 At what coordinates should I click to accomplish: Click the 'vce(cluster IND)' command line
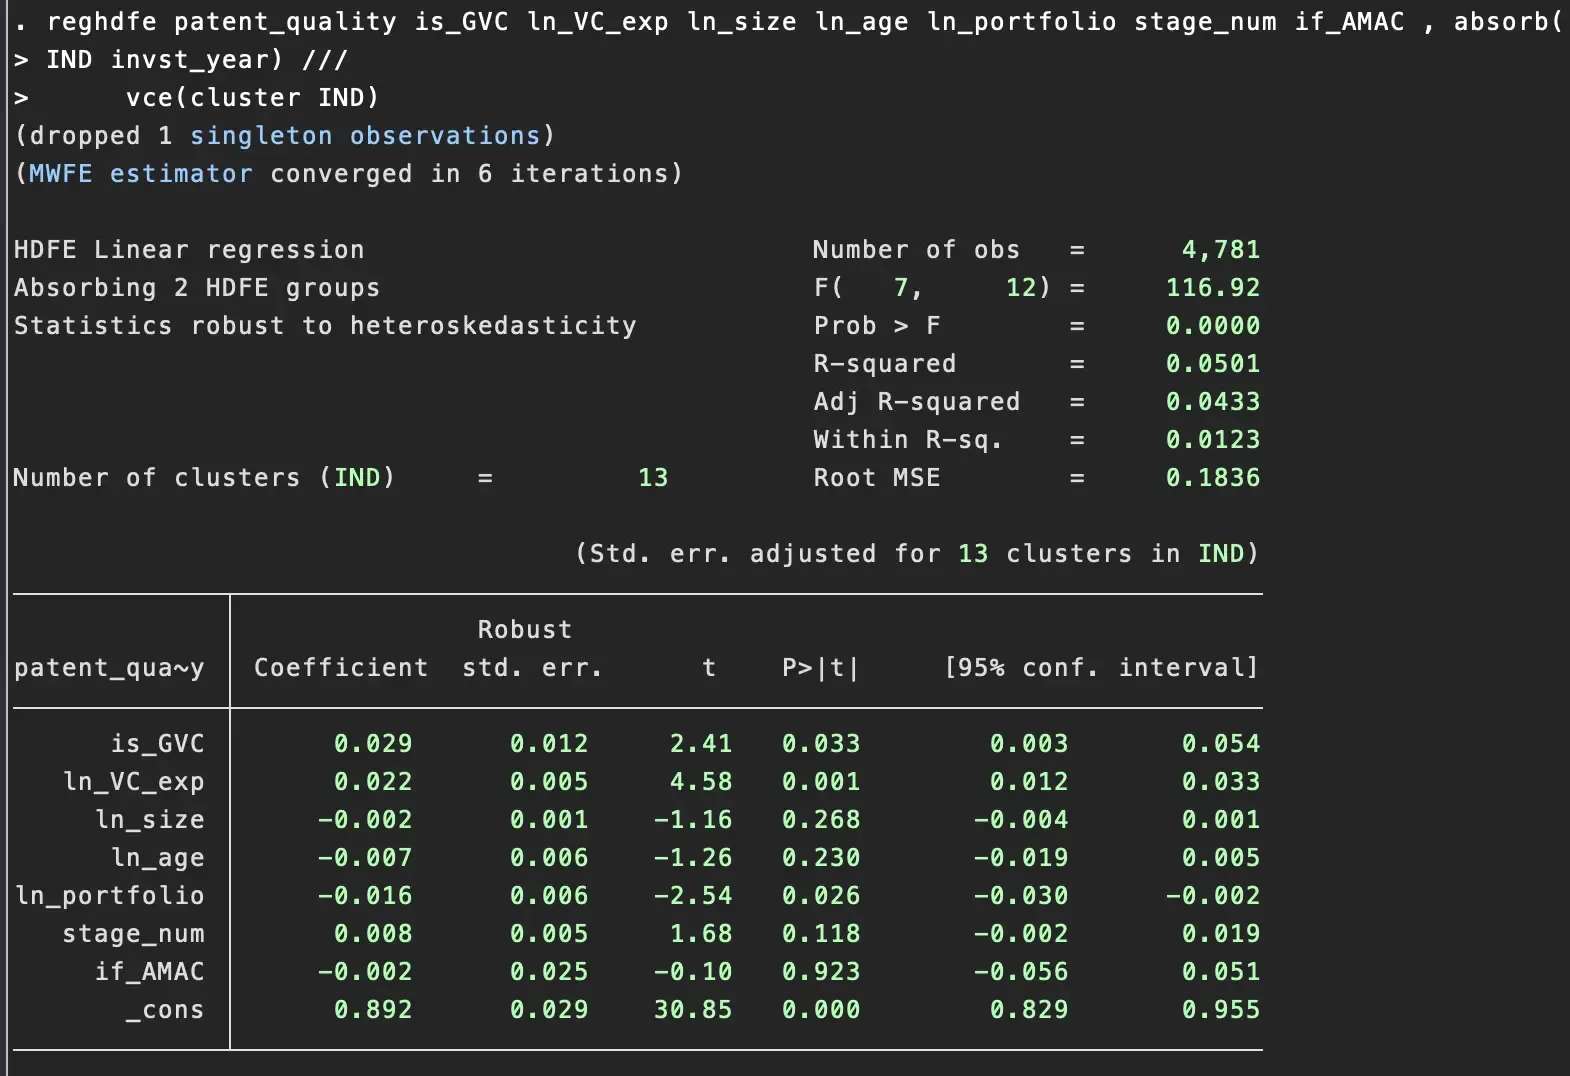click(252, 98)
